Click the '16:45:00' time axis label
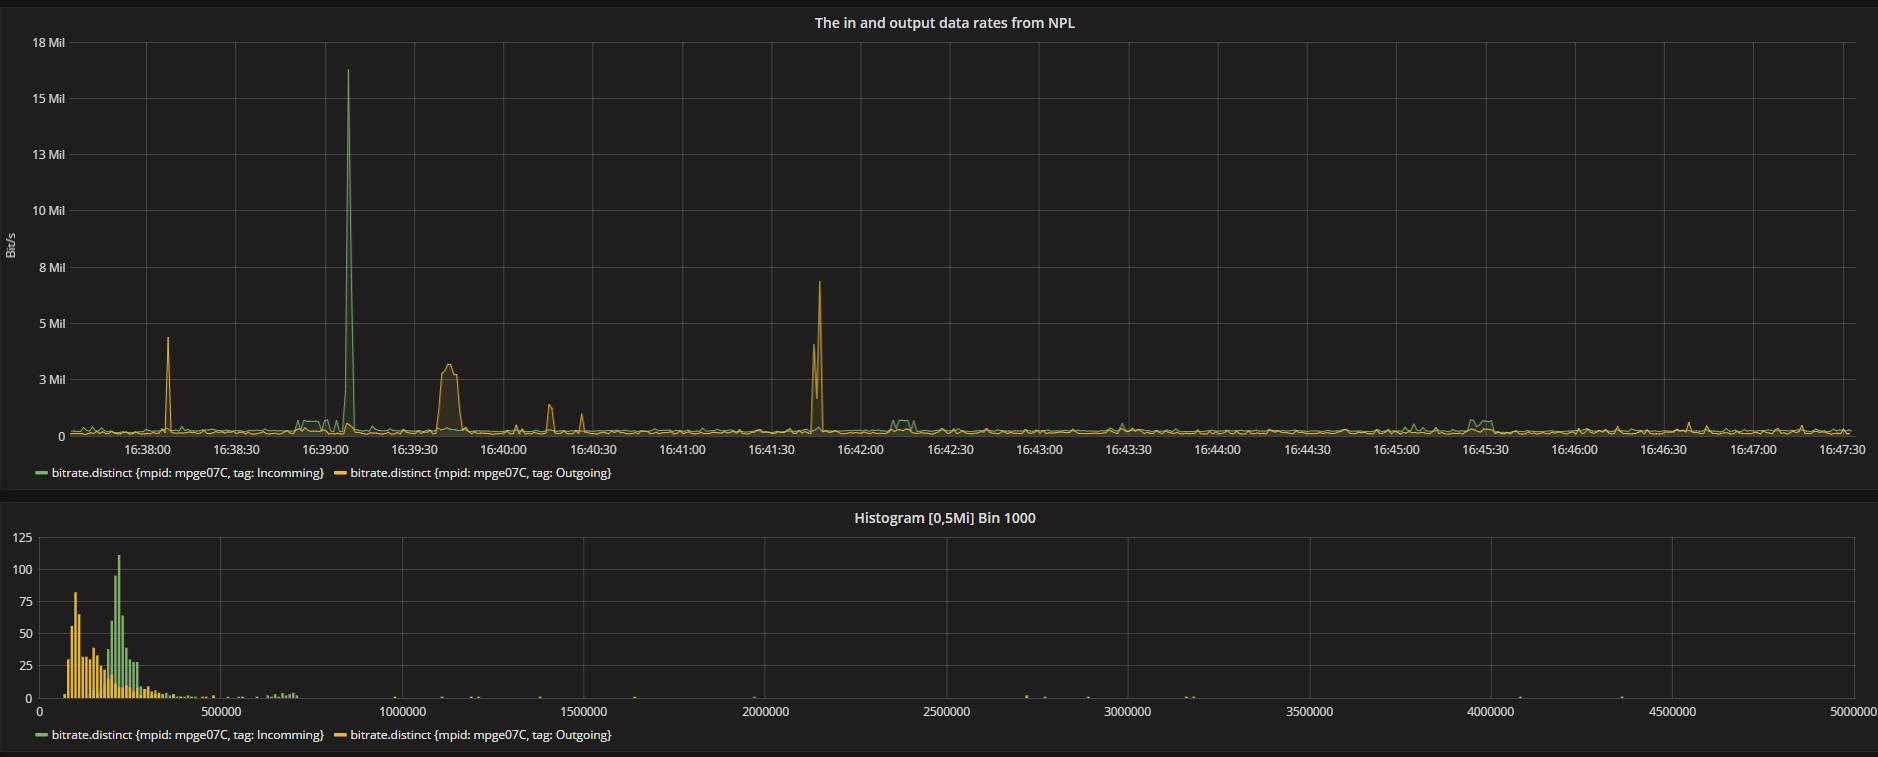This screenshot has width=1878, height=757. tap(1396, 450)
